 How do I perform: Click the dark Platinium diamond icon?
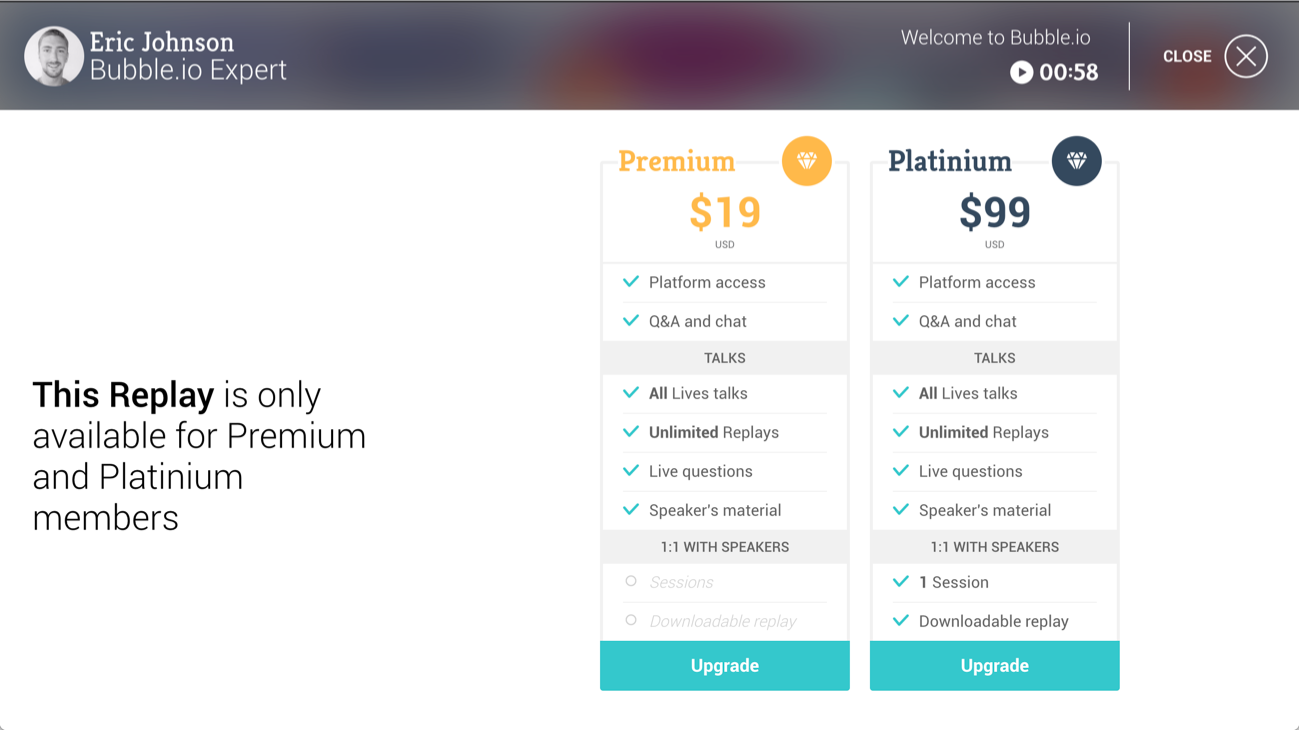point(1076,161)
